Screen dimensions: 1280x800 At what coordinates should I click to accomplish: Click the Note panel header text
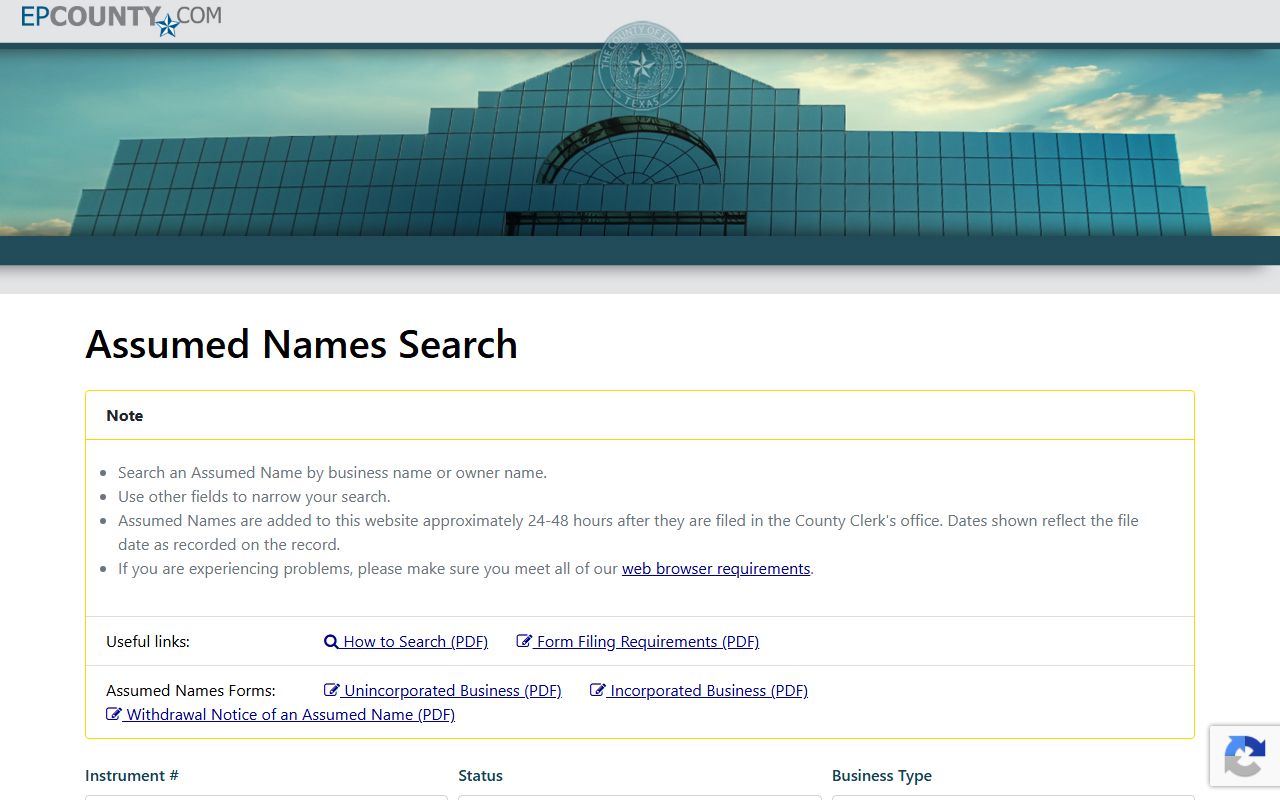[x=125, y=416]
